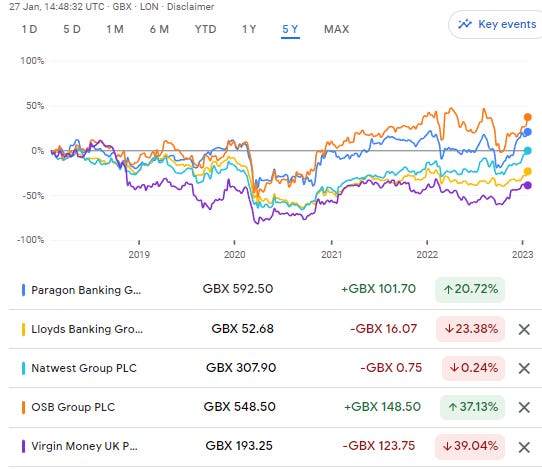Click the 0% y-axis label

point(38,151)
